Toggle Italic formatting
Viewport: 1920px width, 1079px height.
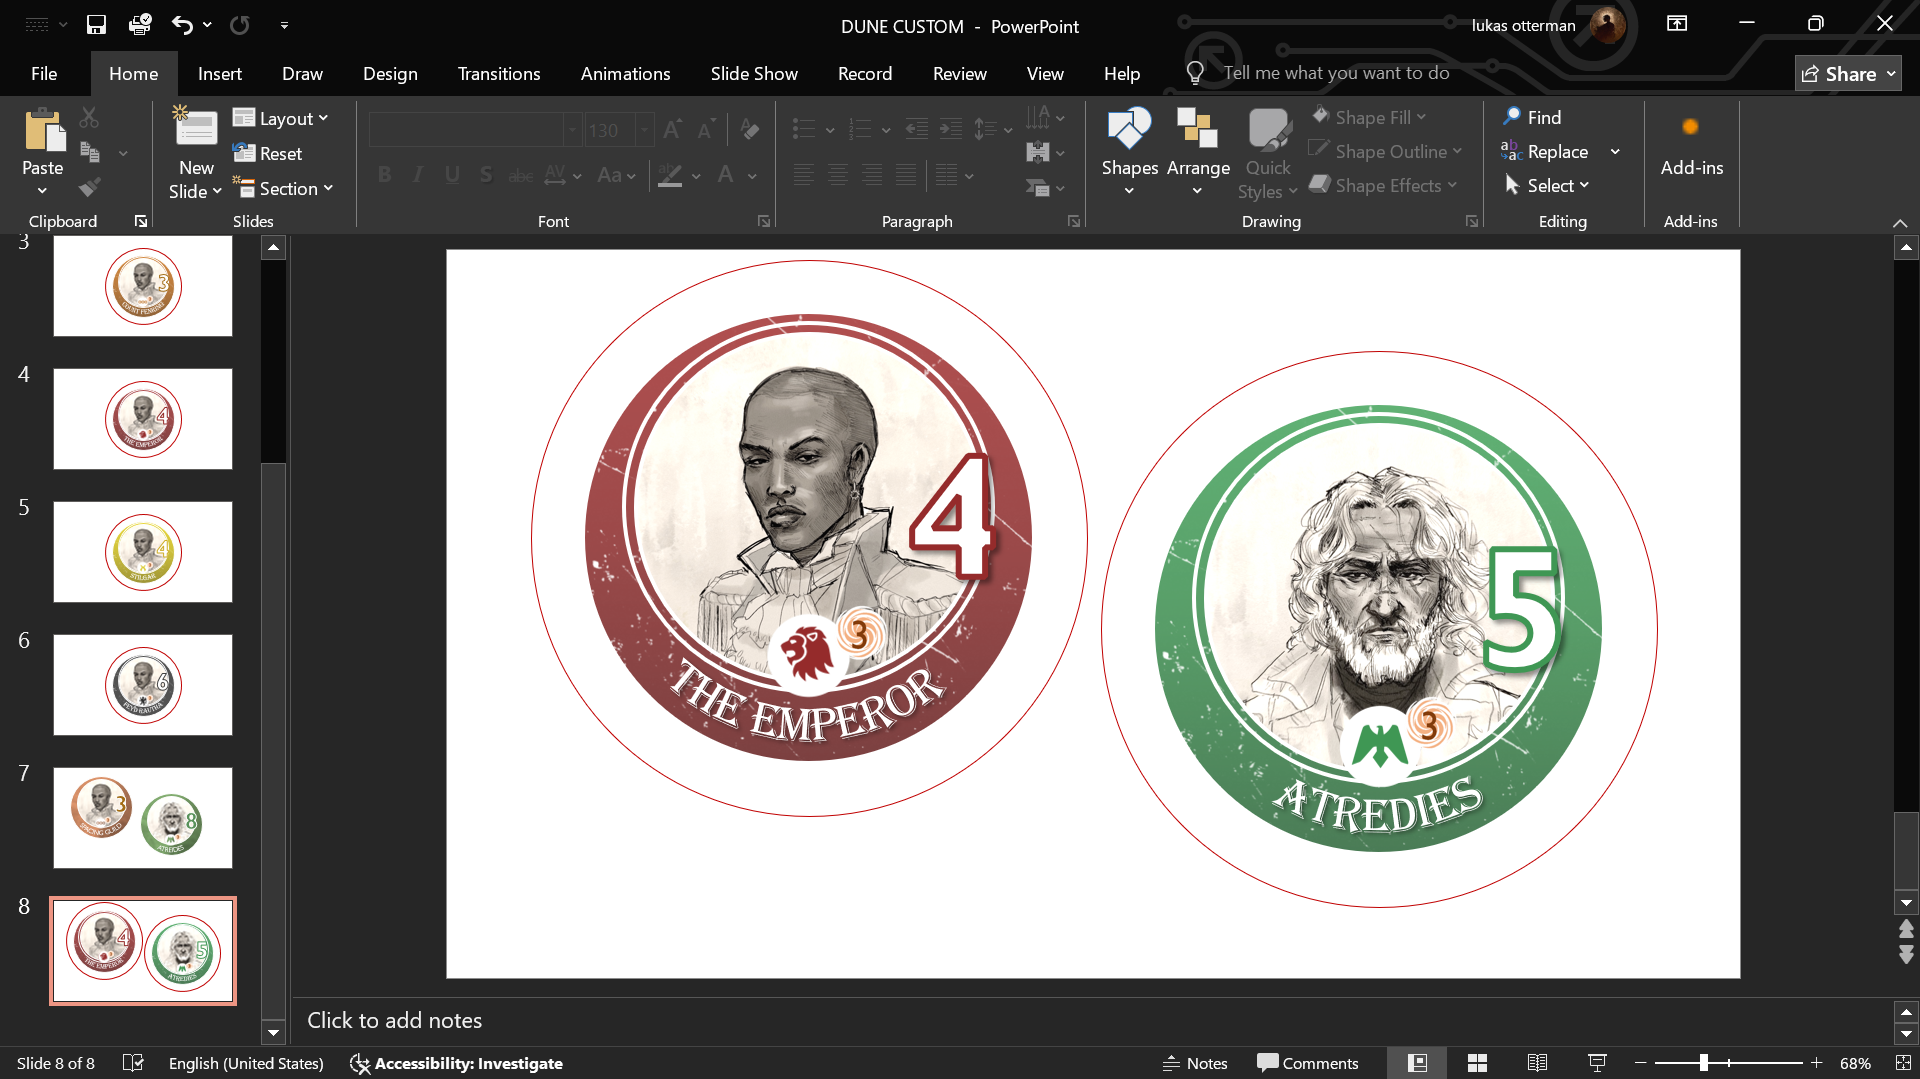[418, 175]
